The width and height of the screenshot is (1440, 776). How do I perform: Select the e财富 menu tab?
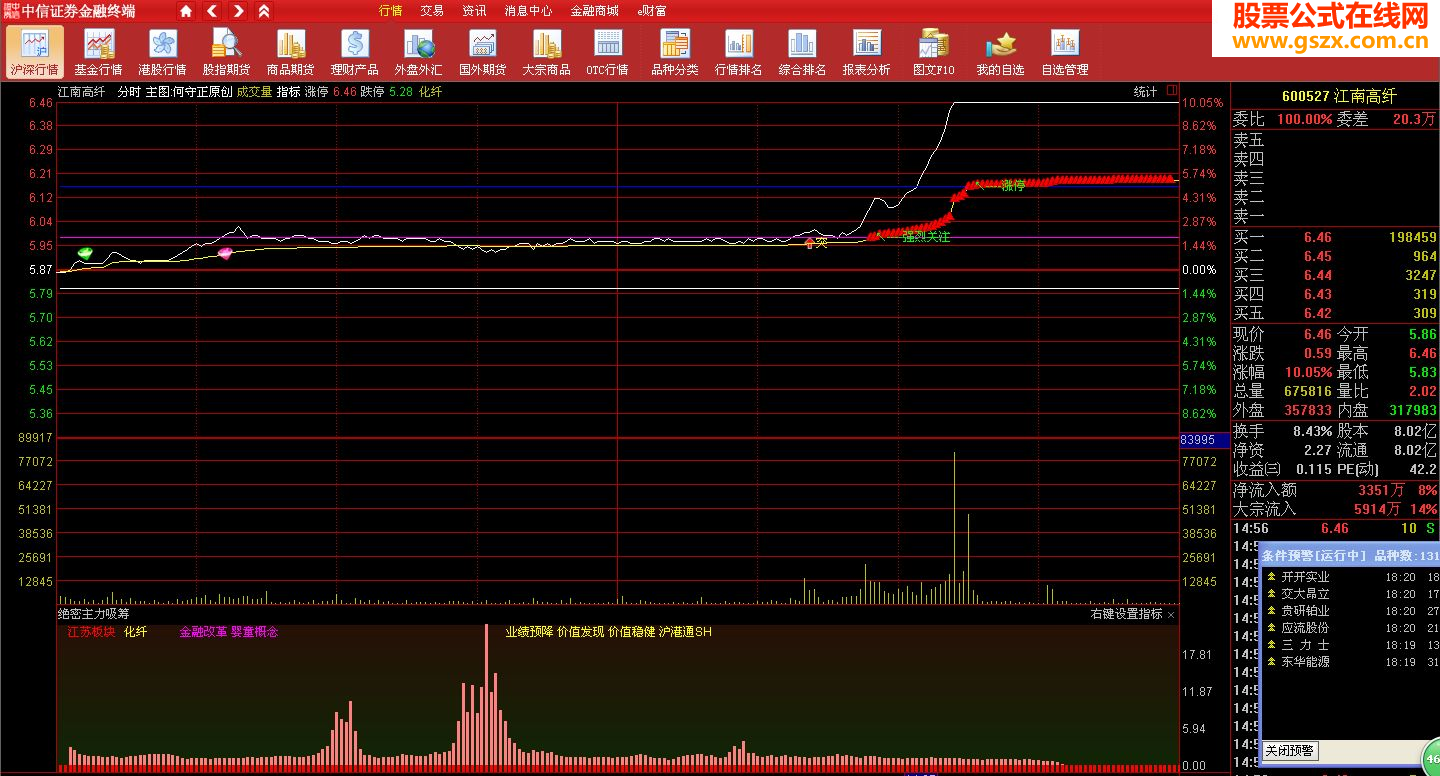point(652,11)
